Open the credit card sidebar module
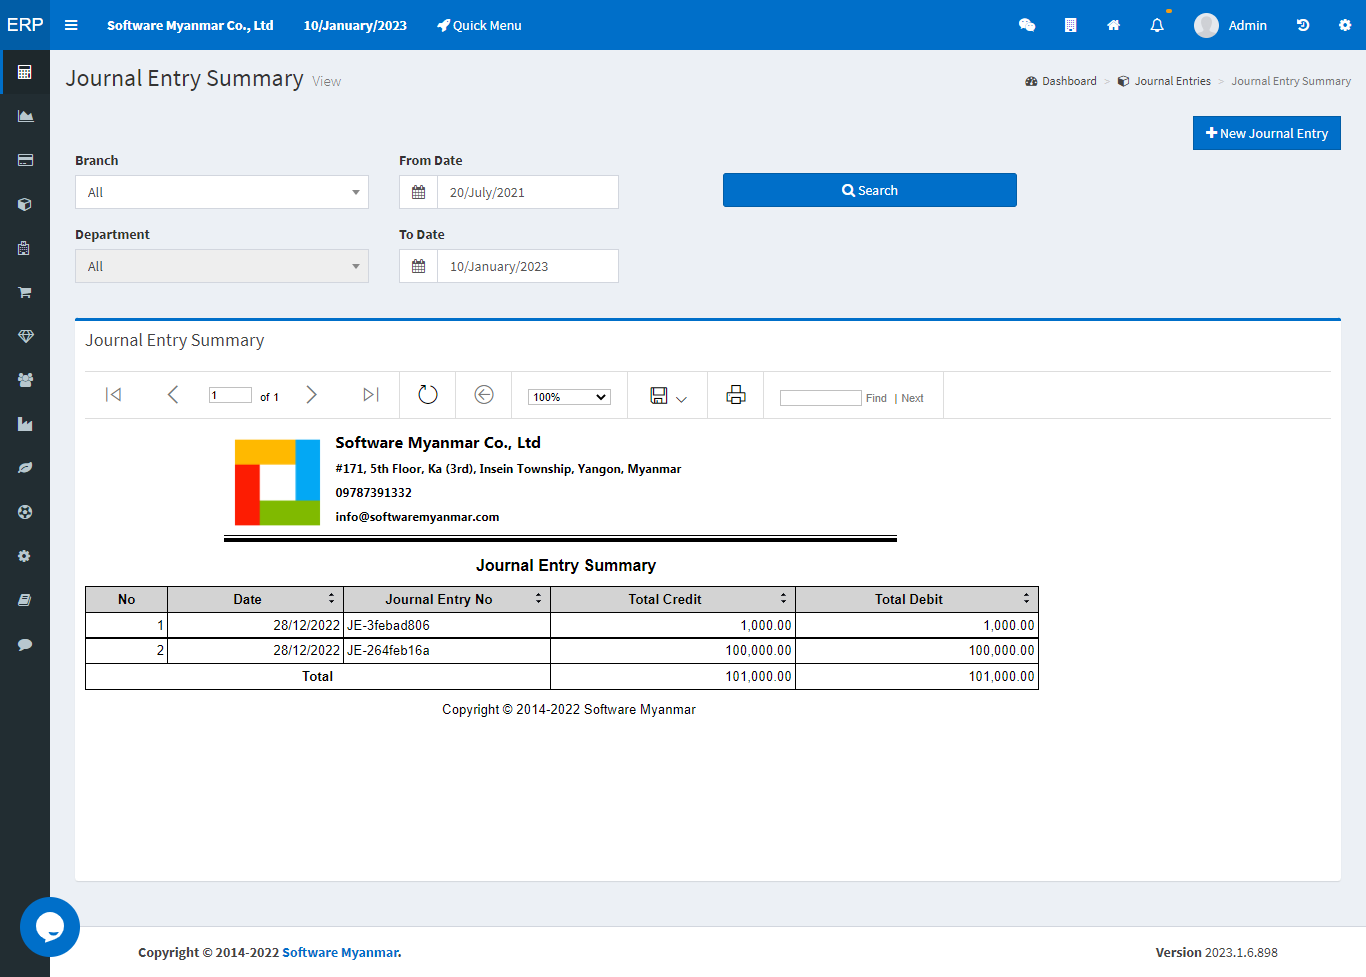 coord(25,160)
